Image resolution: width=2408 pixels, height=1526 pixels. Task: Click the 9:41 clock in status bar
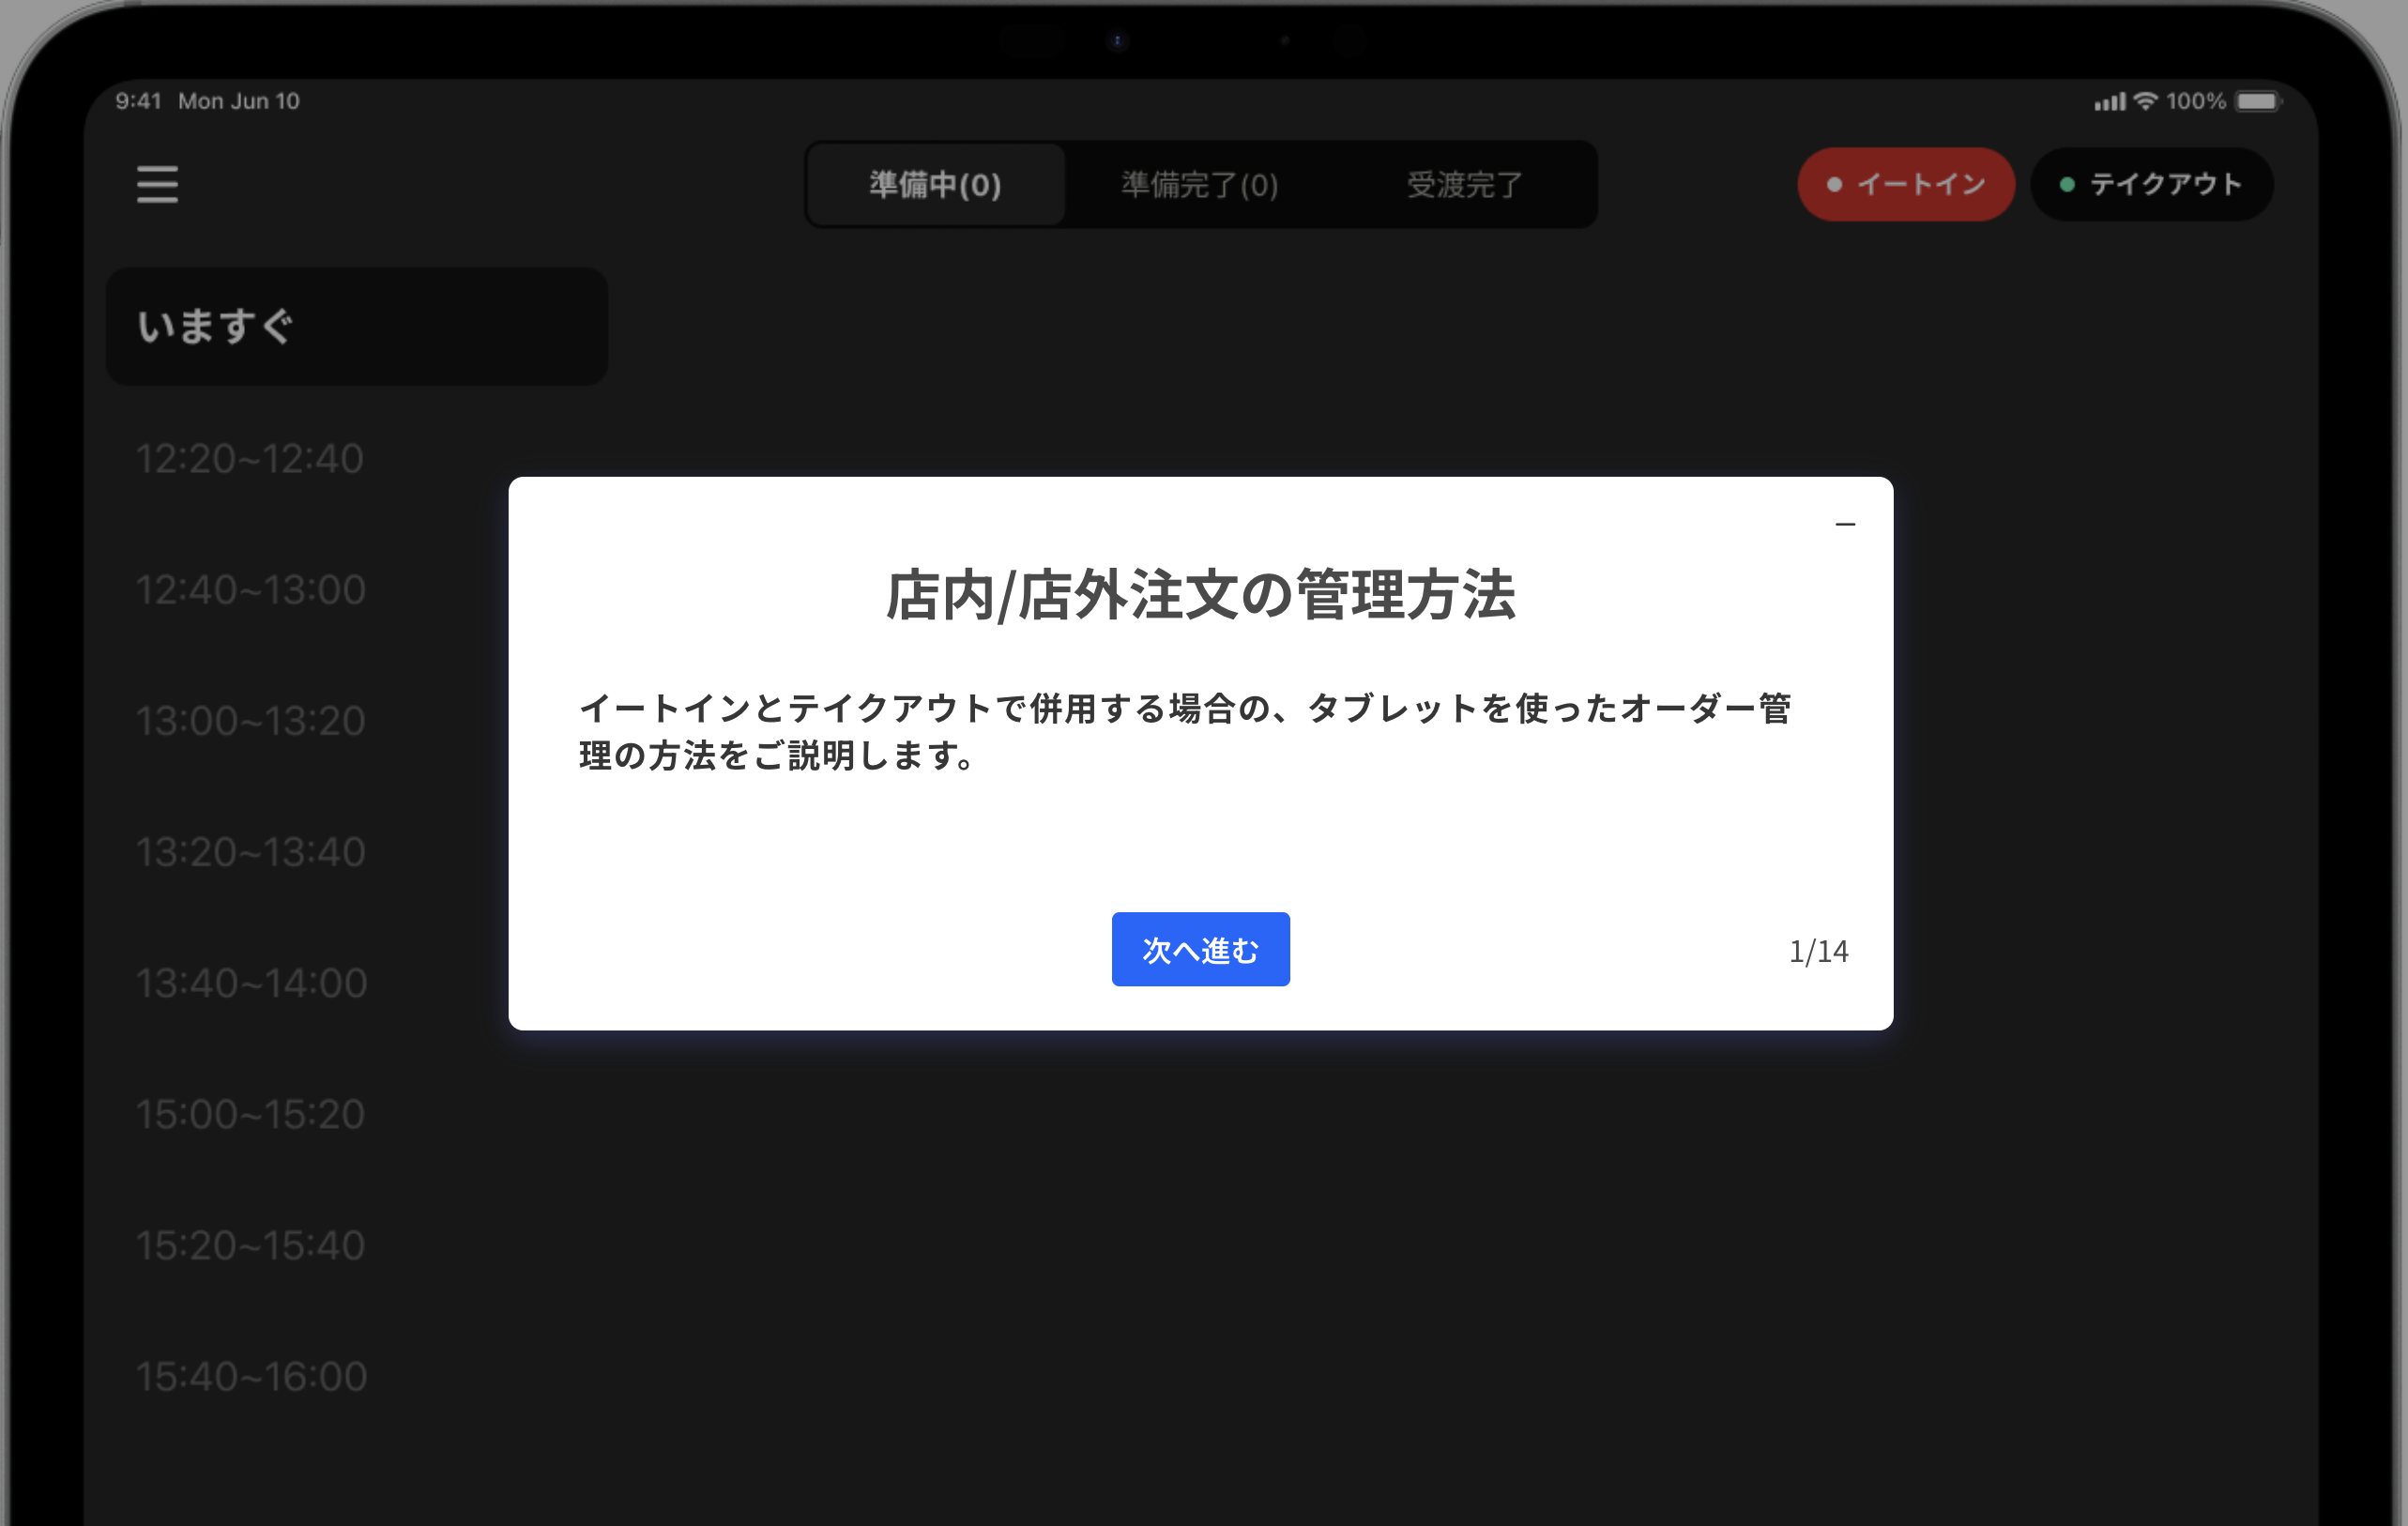click(139, 100)
